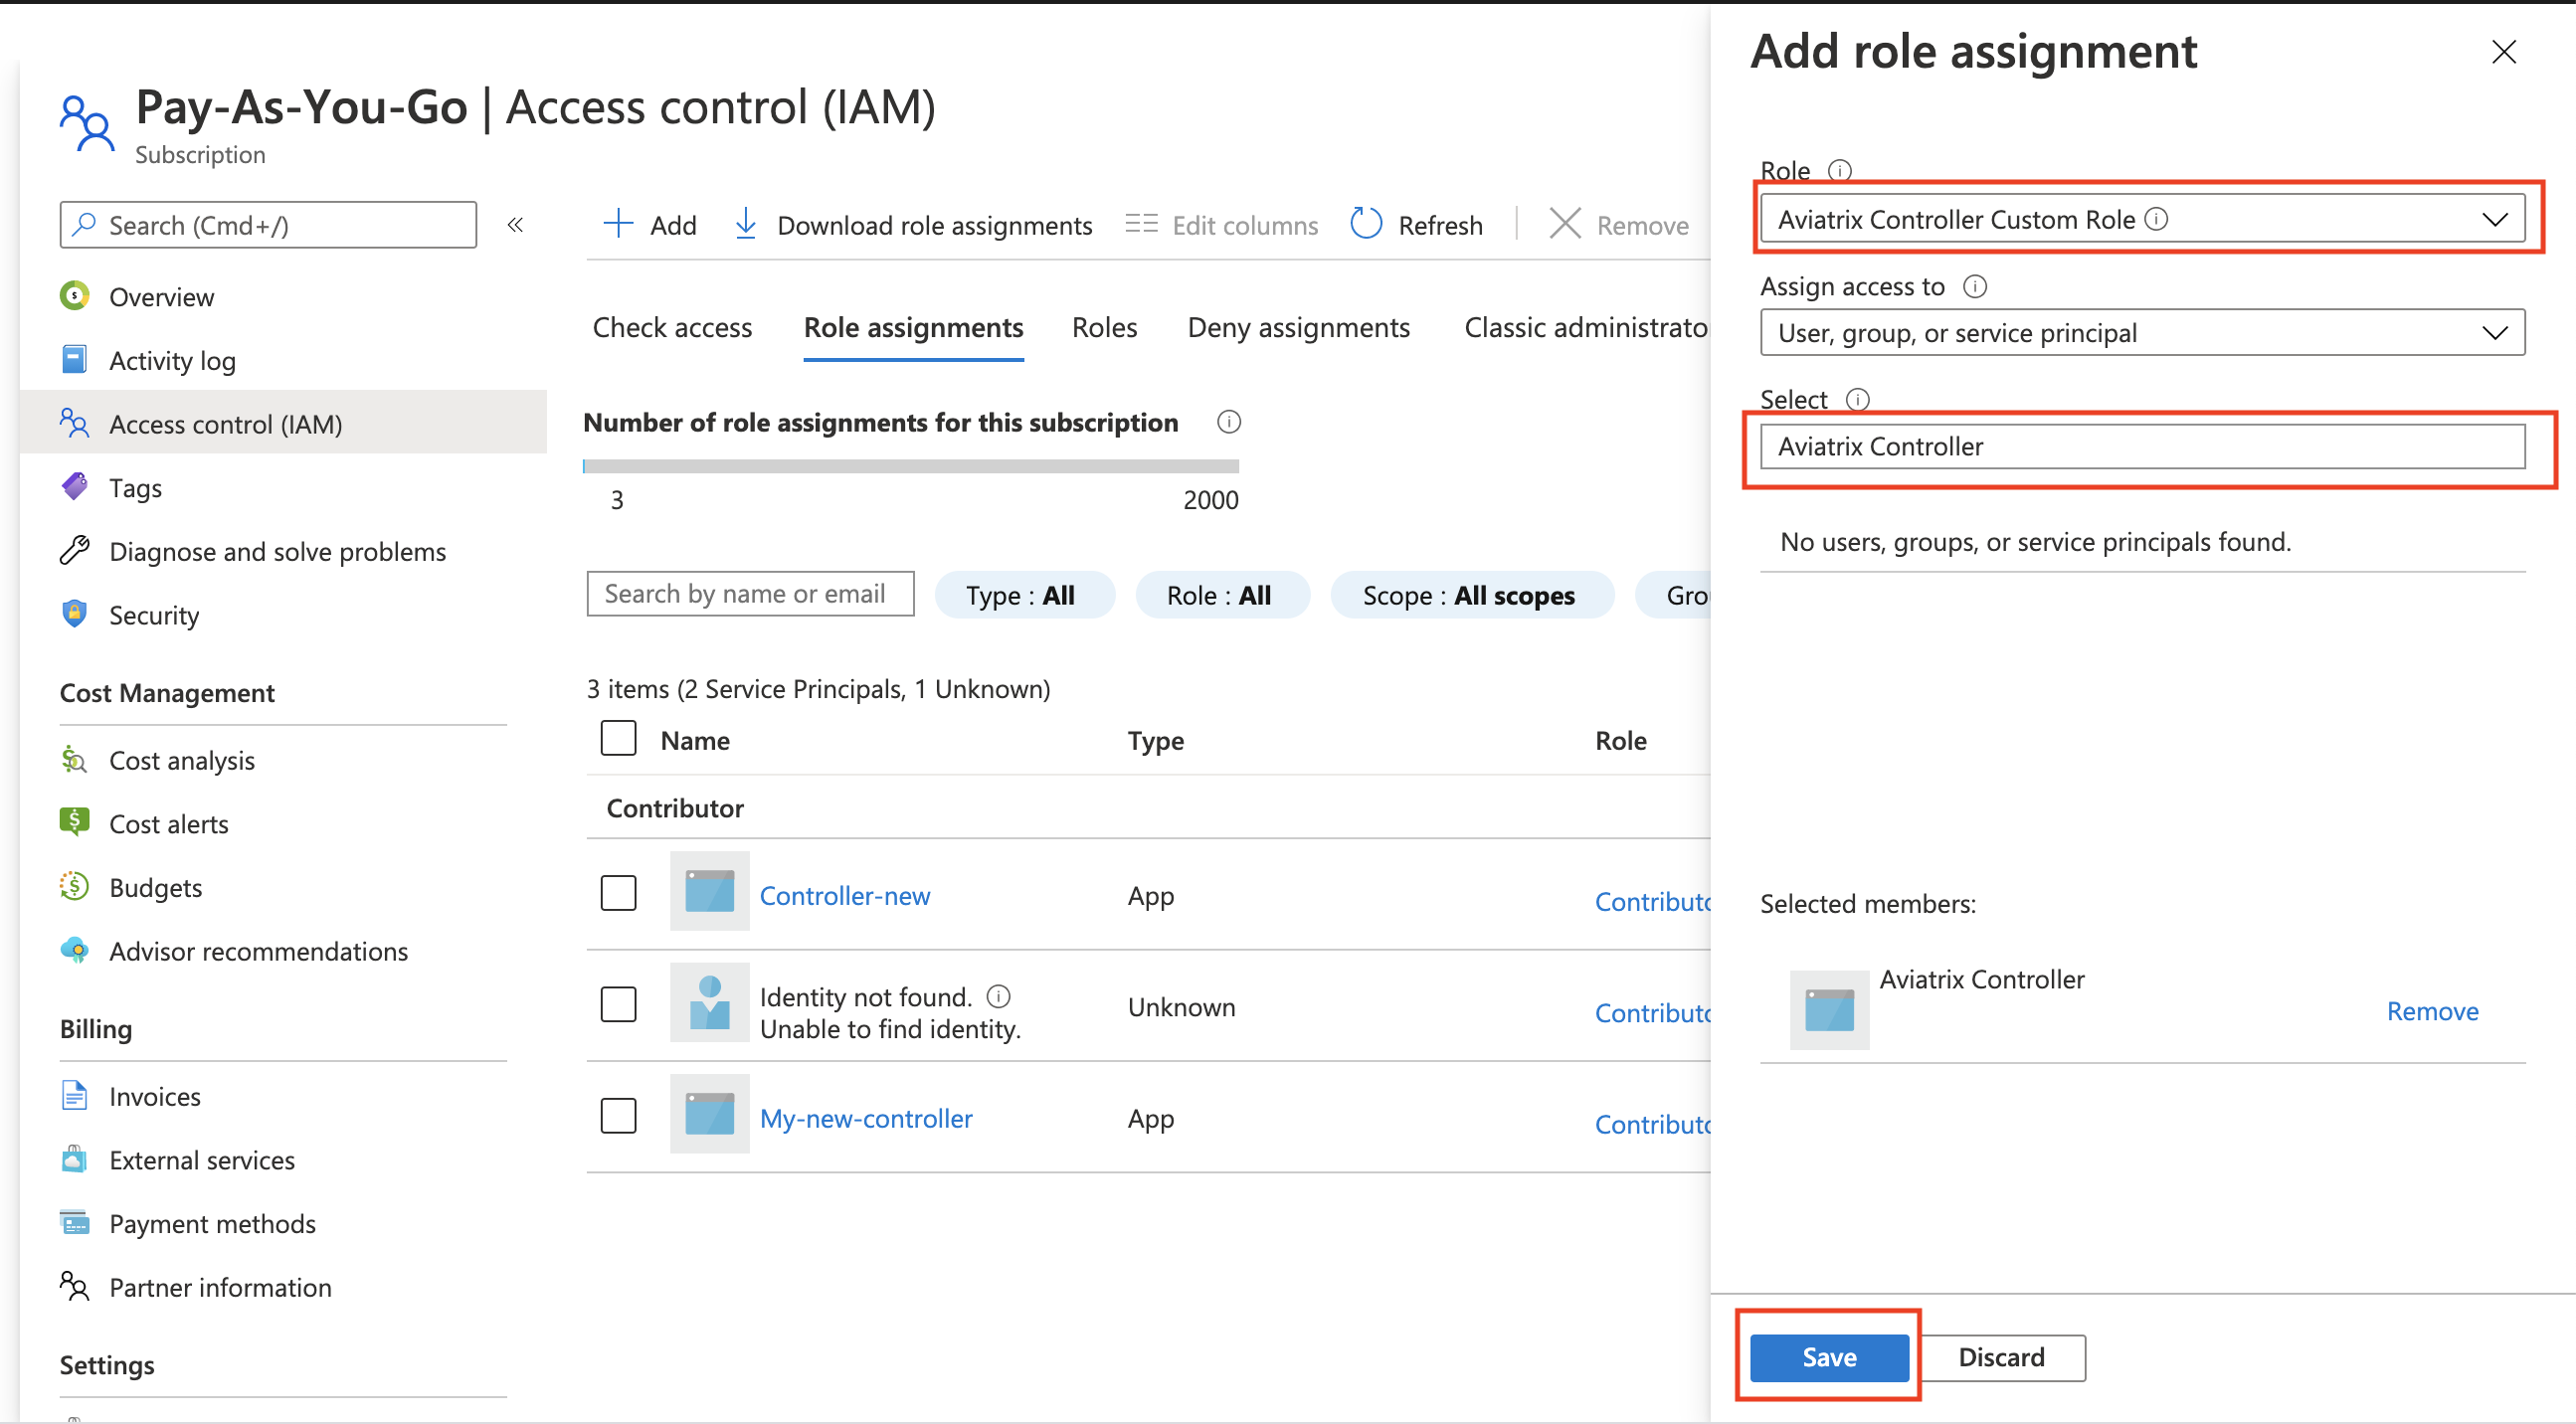Screen dimensions: 2576x1424
Task: Remove Aviatrix Controller selected member
Action: pyautogui.click(x=2432, y=1006)
